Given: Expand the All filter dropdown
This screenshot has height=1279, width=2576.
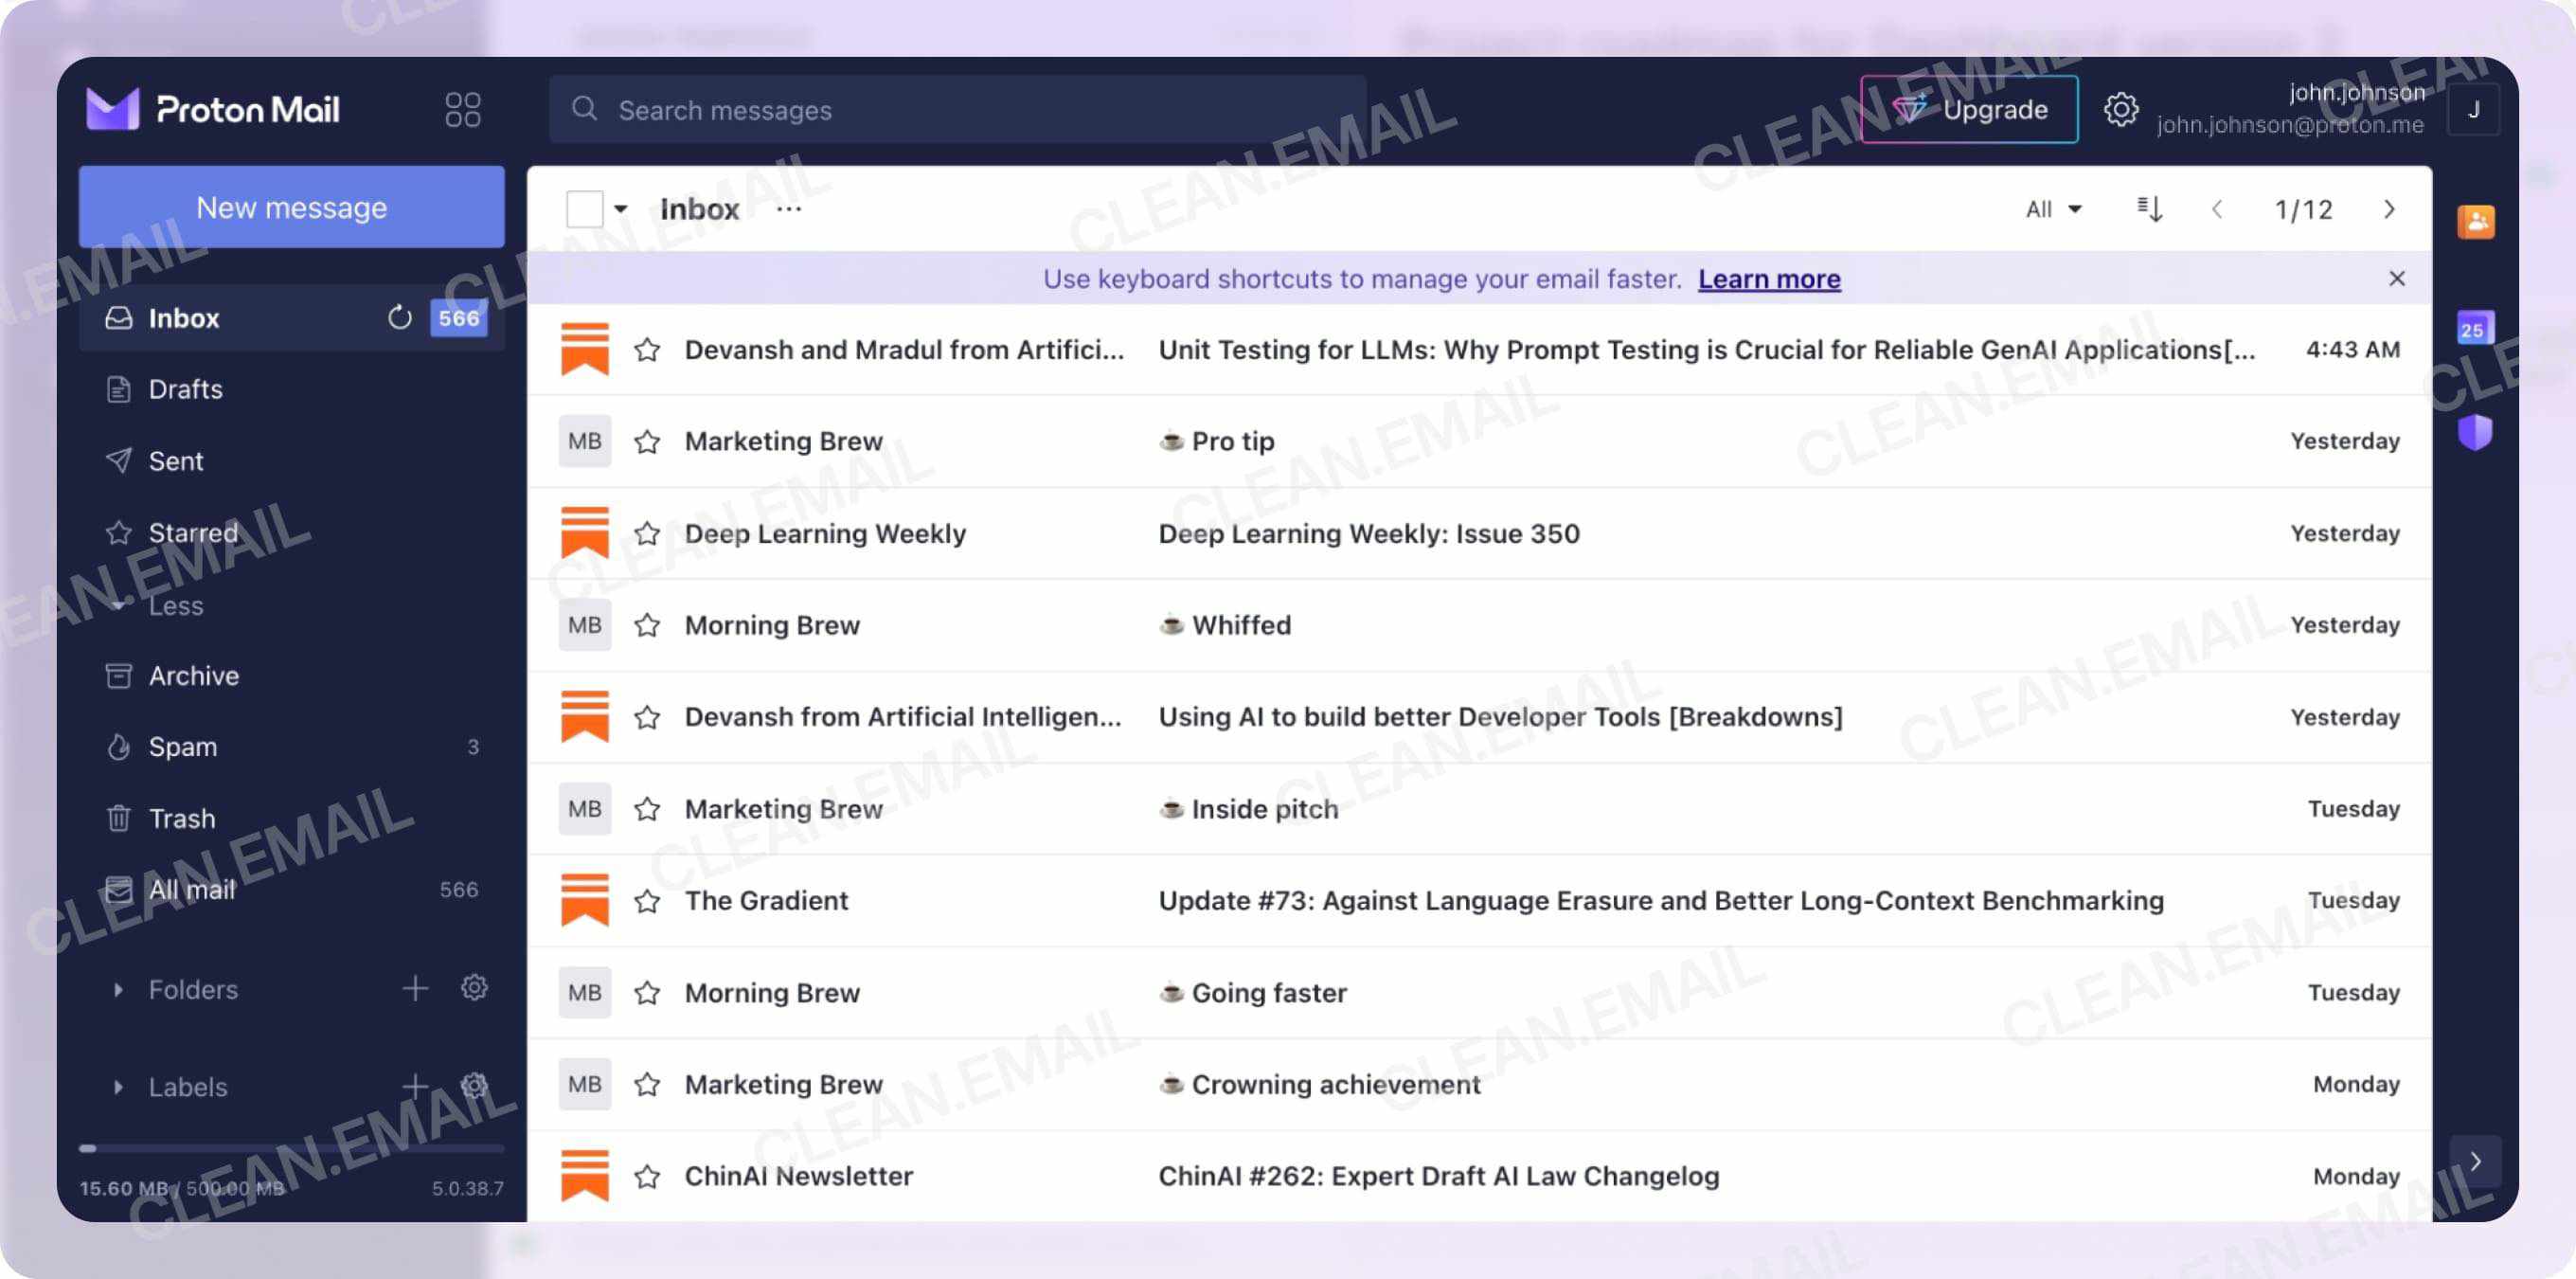Looking at the screenshot, I should point(2053,209).
